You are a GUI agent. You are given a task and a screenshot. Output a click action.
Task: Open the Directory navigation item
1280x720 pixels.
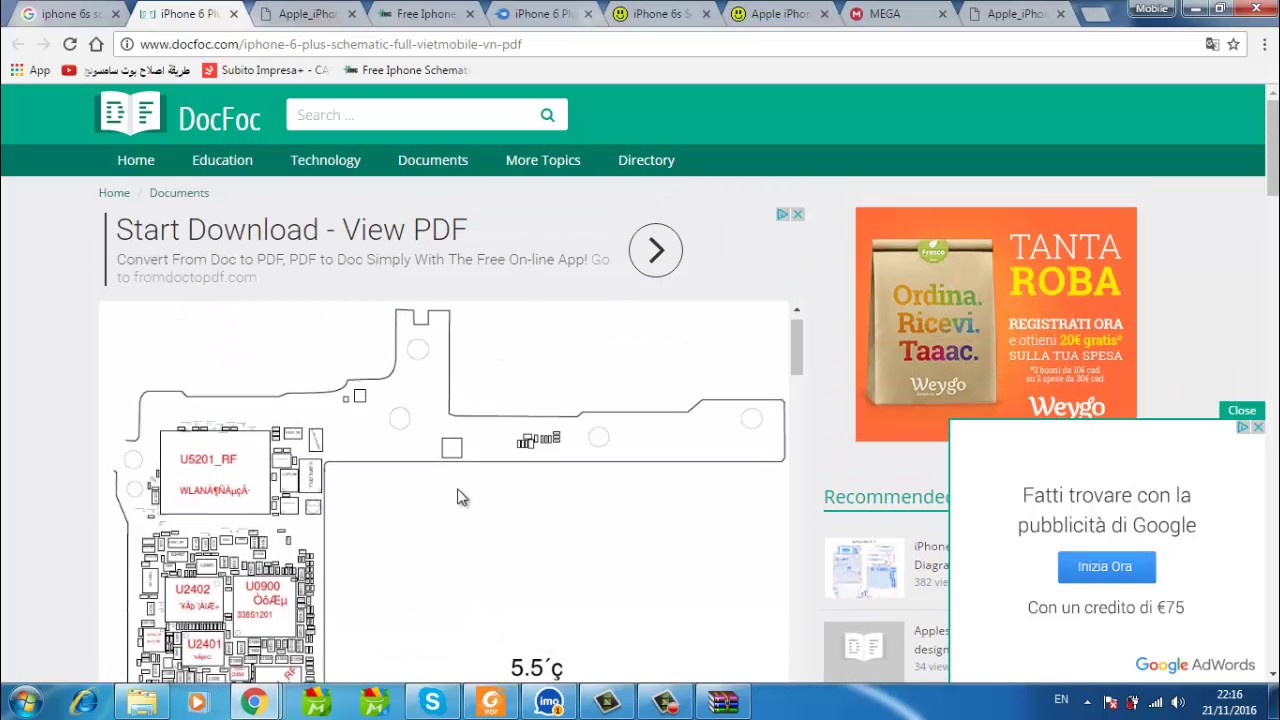646,160
